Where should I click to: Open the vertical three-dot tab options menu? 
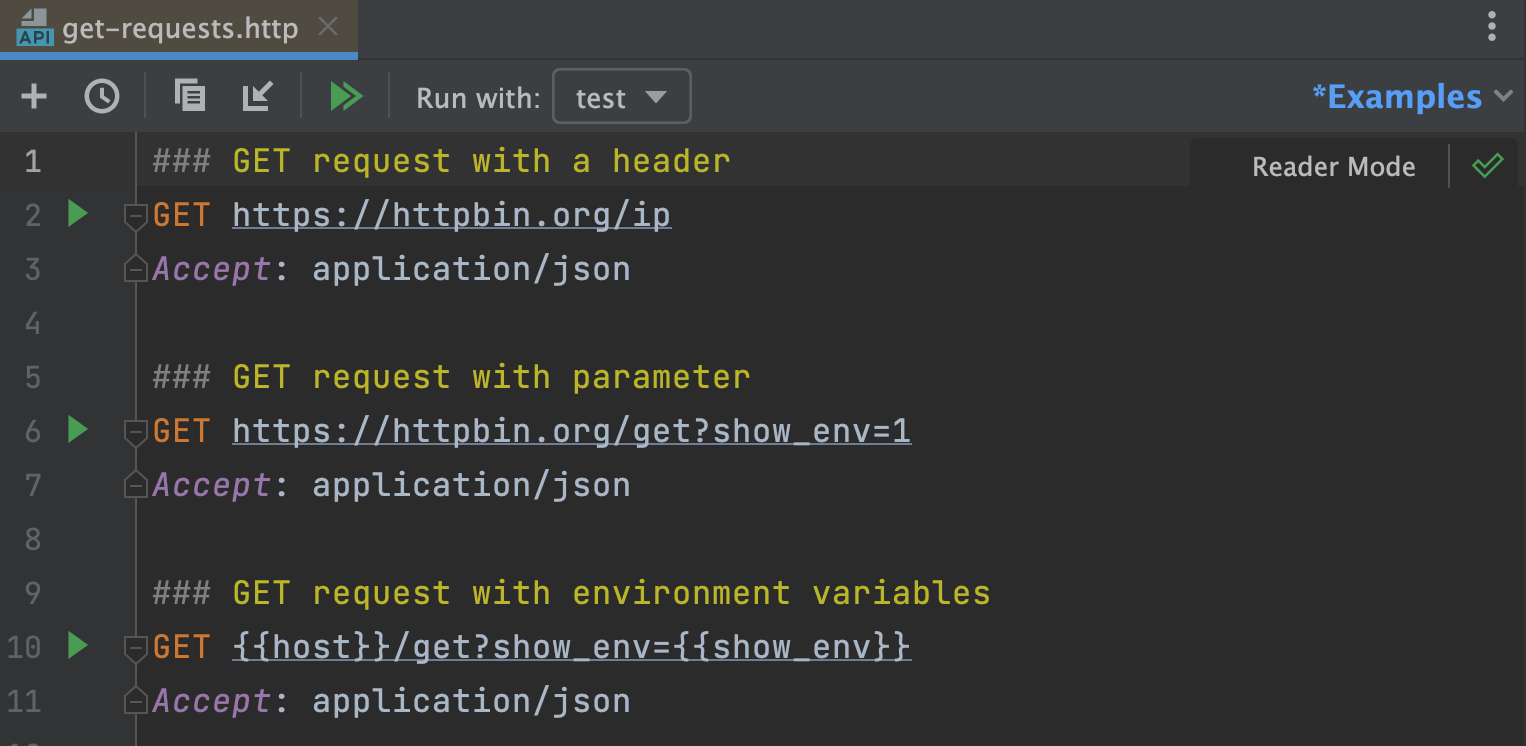pos(1491,27)
